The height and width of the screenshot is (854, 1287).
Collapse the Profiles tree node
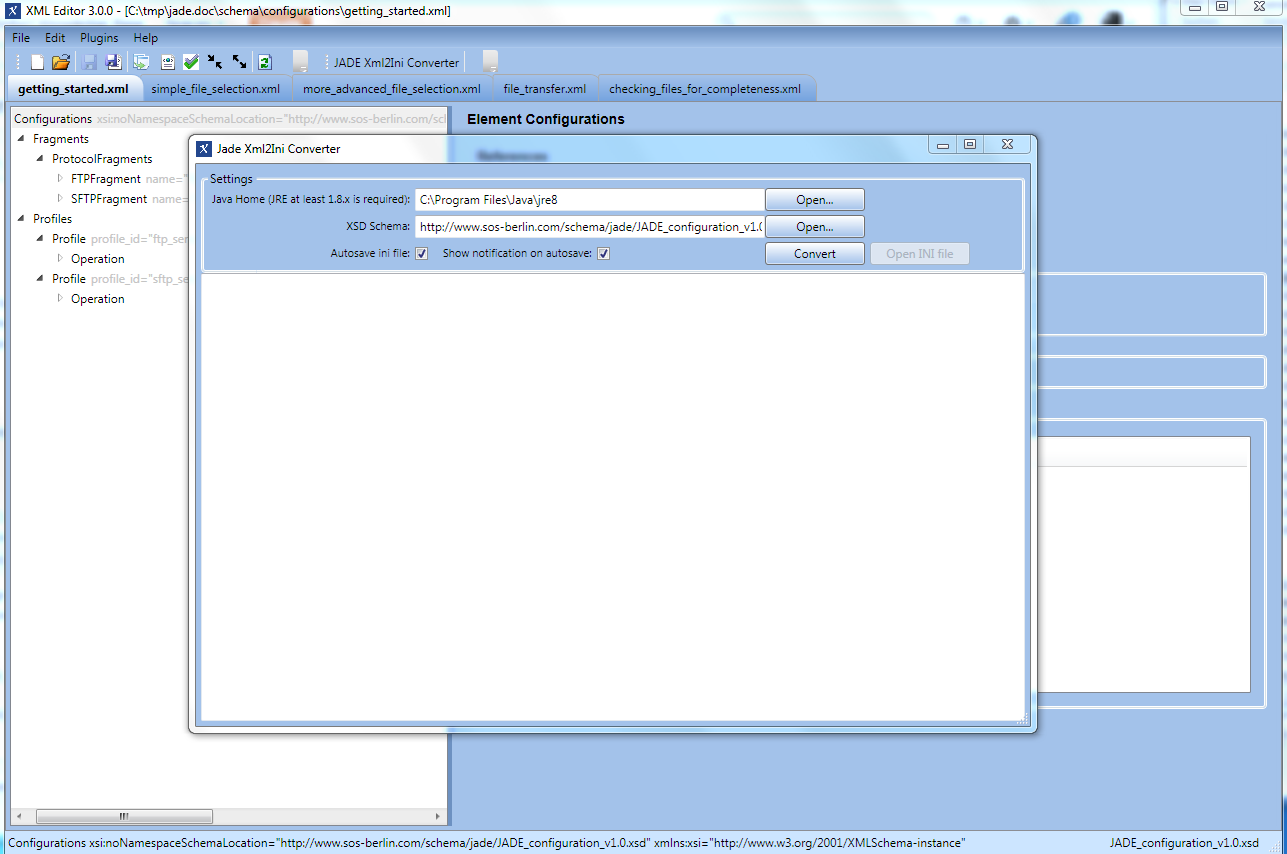[x=22, y=219]
